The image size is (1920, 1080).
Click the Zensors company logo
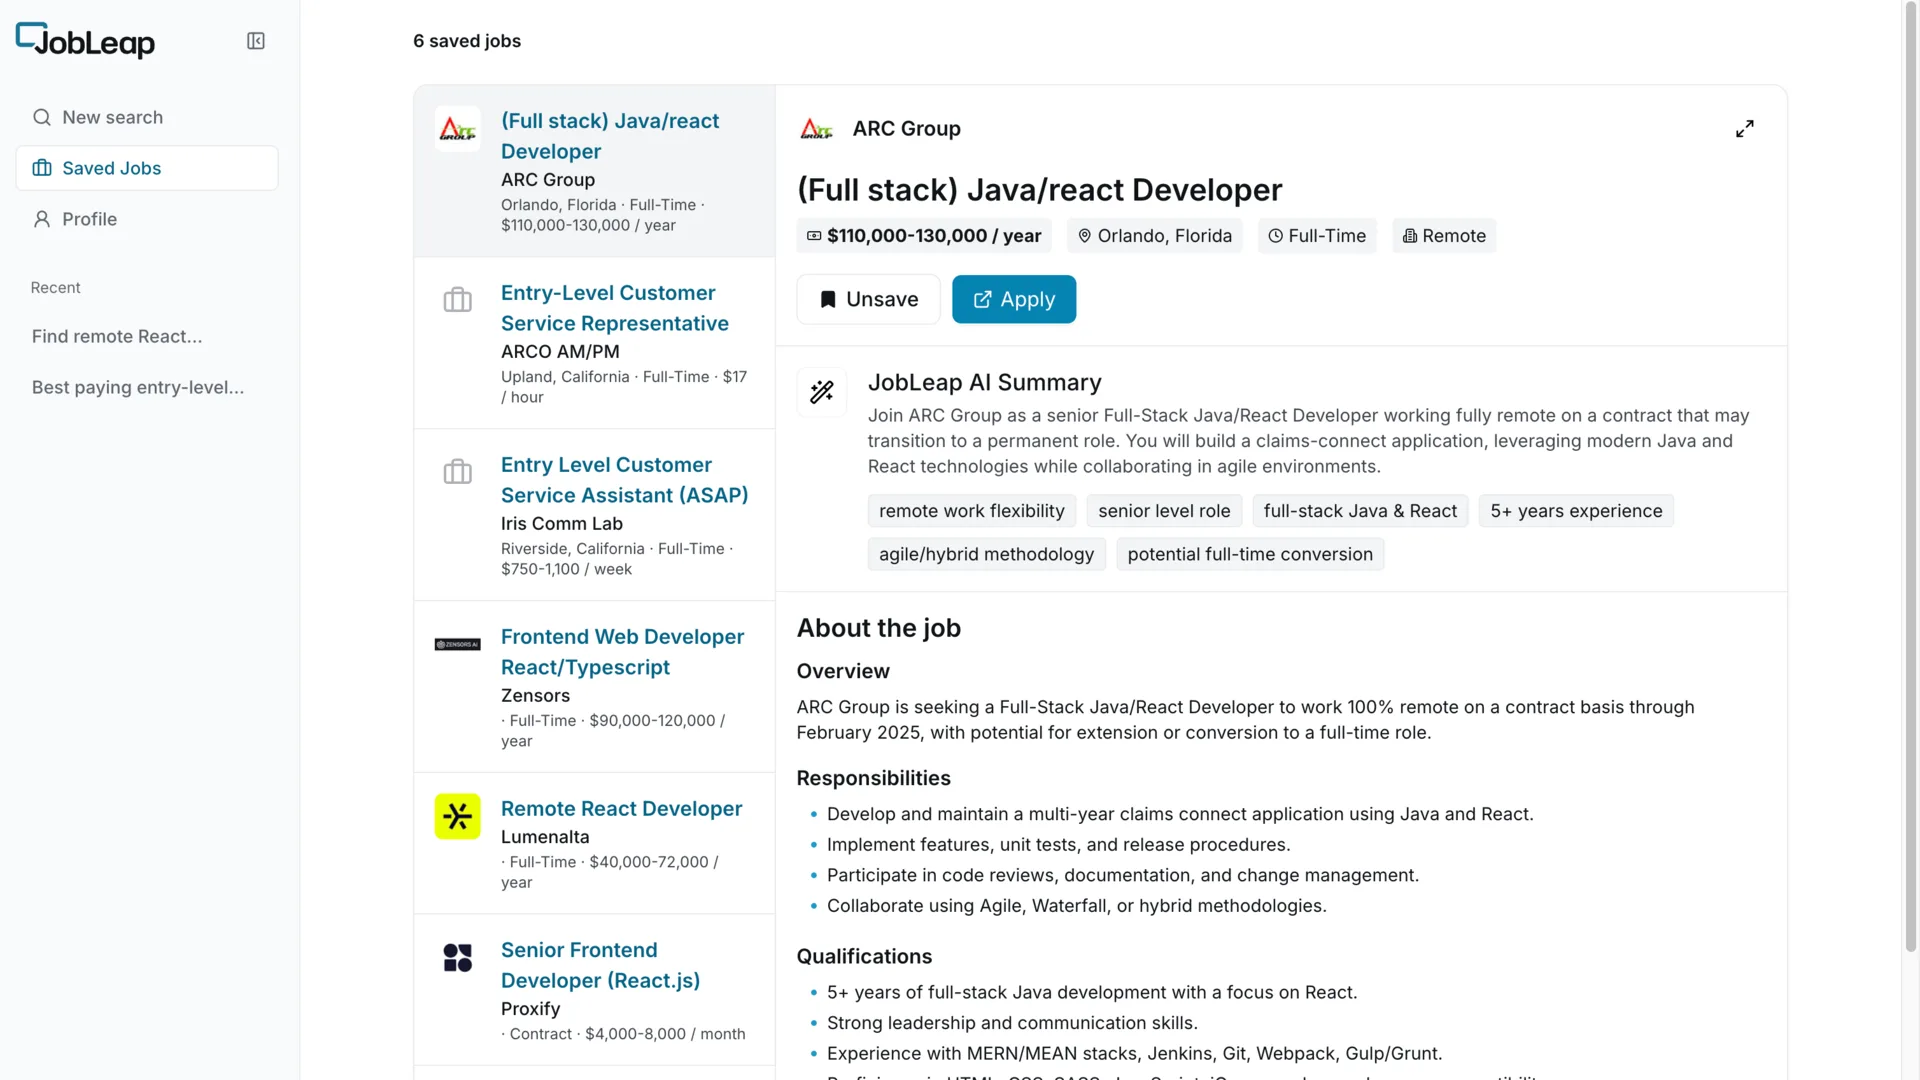pos(458,644)
